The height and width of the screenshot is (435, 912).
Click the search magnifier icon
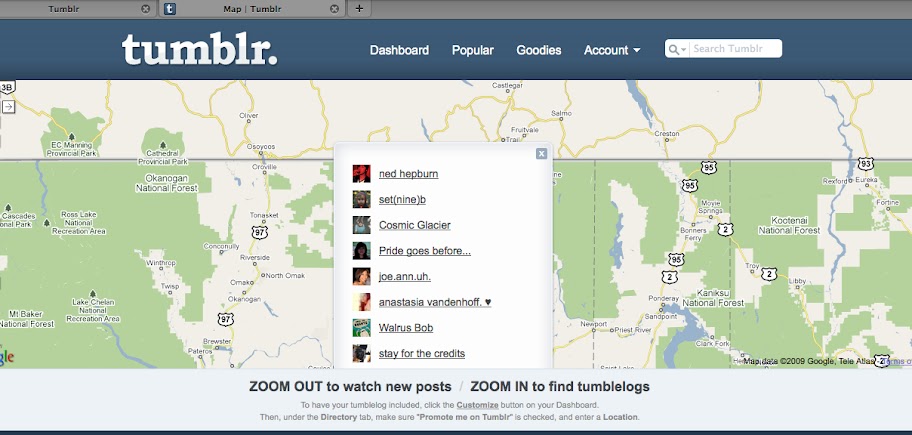point(674,49)
